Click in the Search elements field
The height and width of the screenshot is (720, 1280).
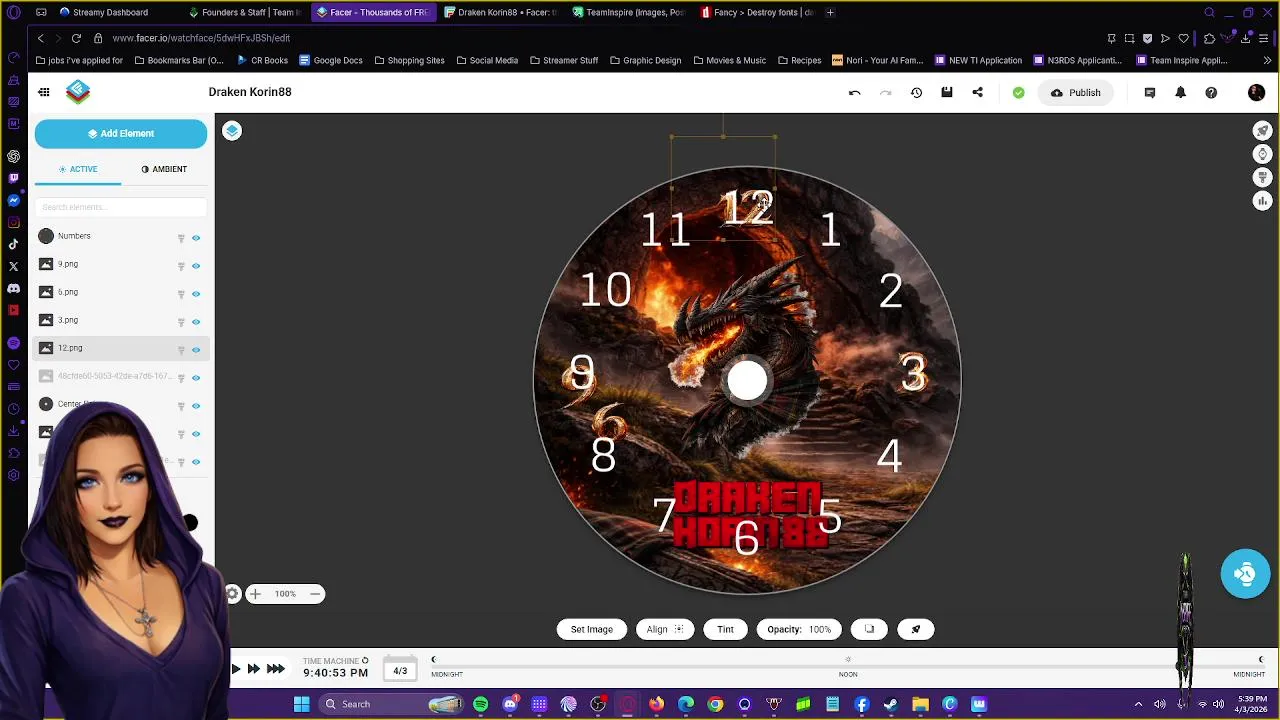[x=121, y=207]
